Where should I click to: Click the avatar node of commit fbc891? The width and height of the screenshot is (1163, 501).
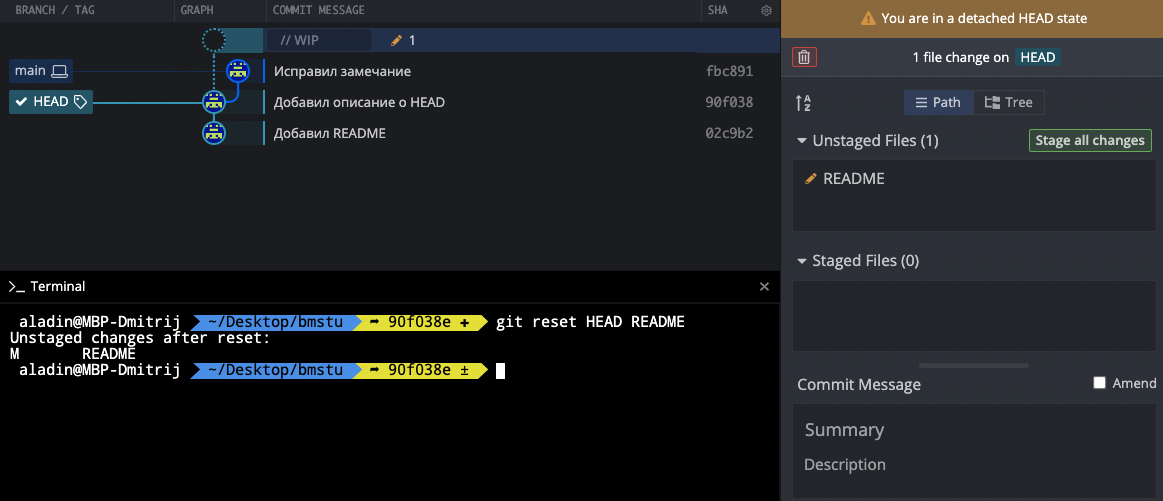tap(238, 71)
